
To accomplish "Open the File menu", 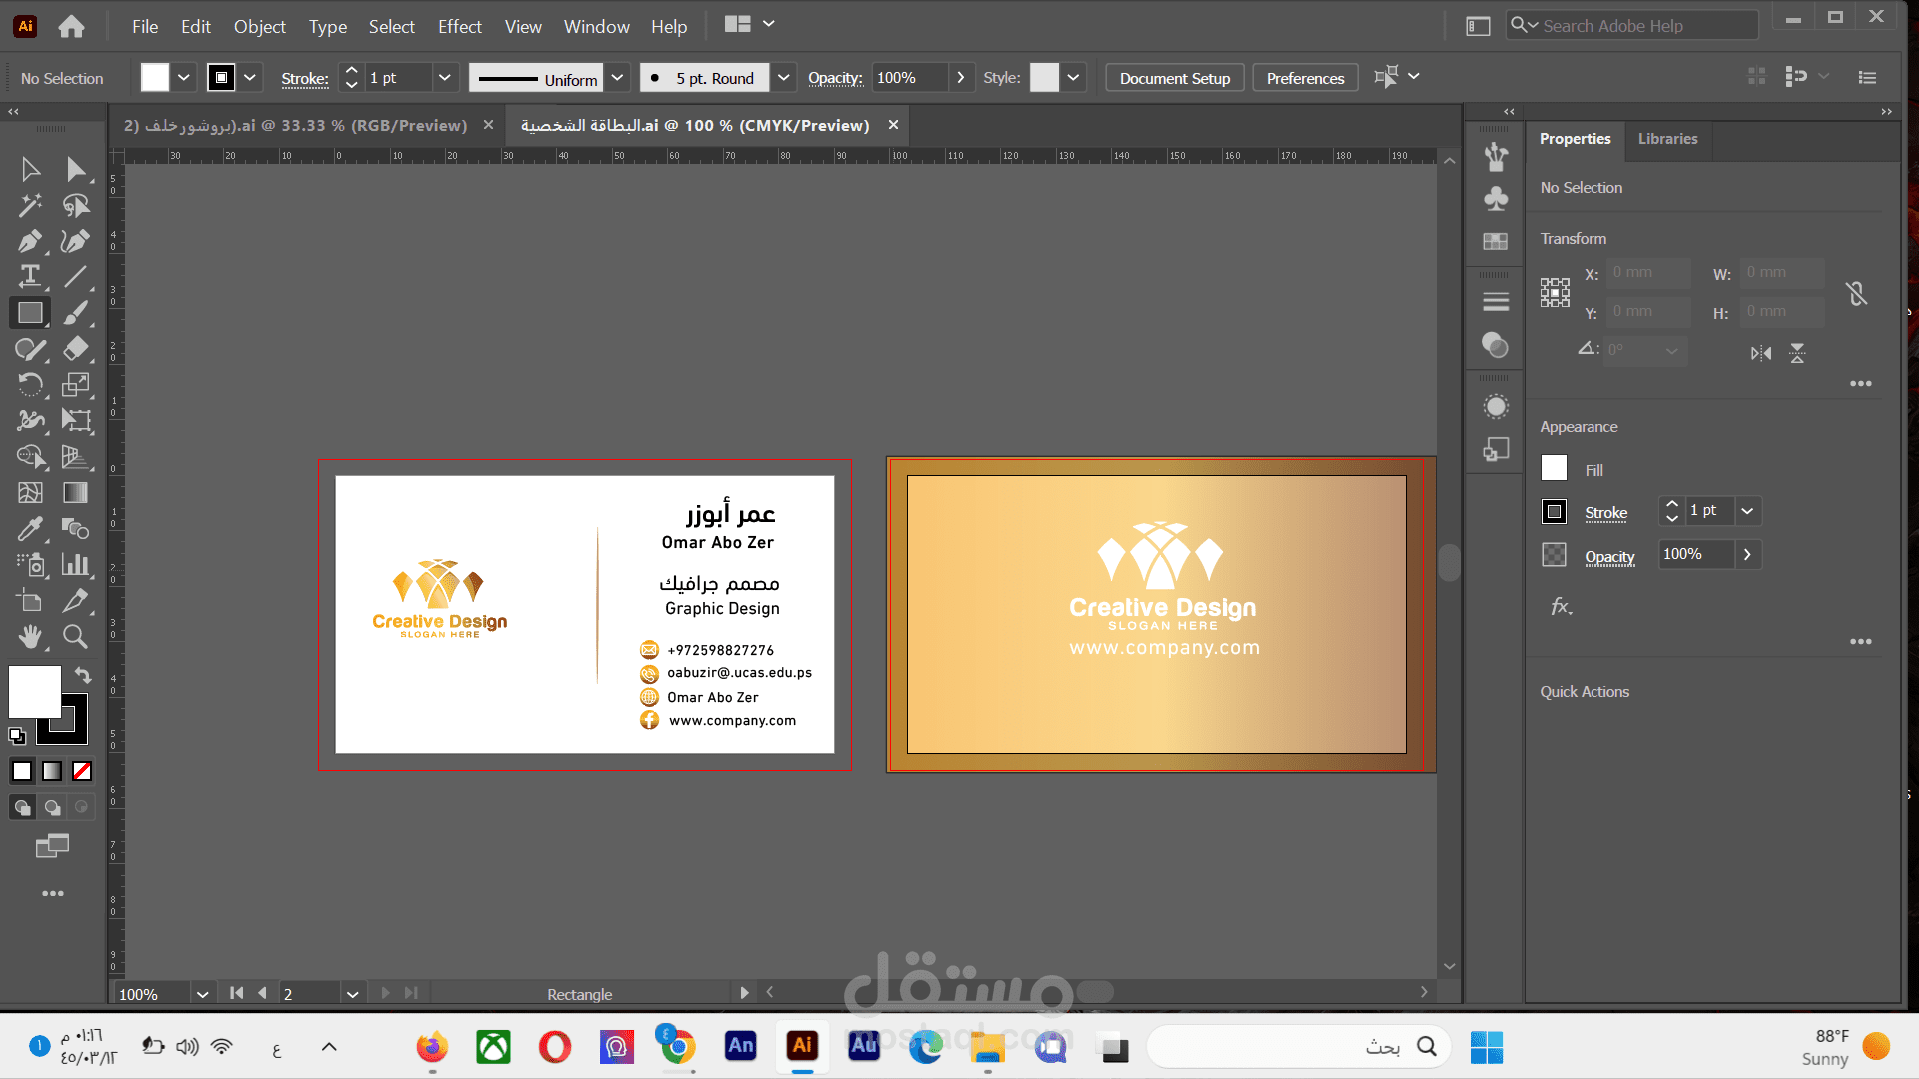I will click(x=145, y=27).
